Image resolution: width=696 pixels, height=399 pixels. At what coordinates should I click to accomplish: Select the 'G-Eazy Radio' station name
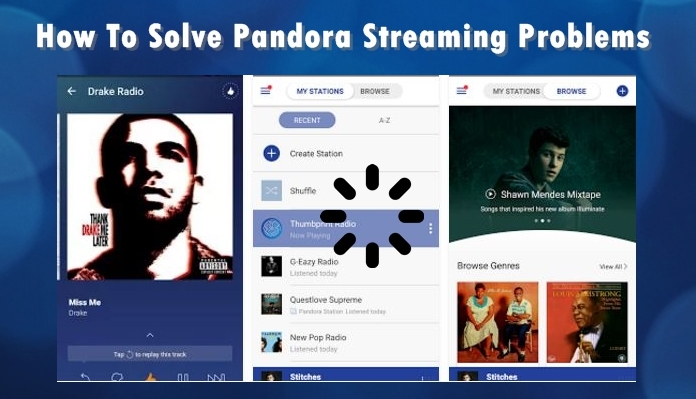314,262
